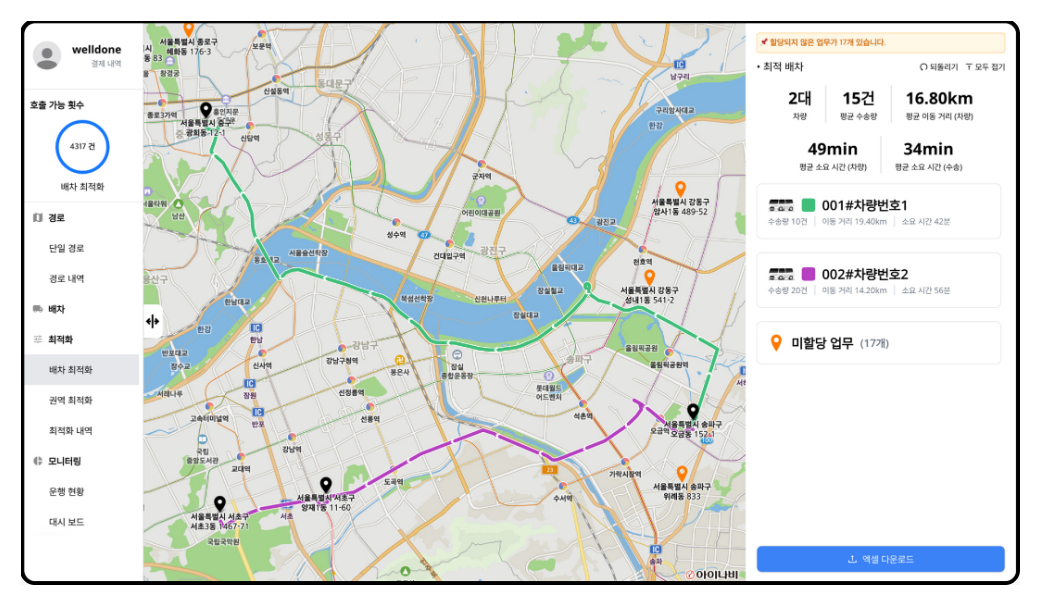Click the black pin at 오금동 152-1
The image size is (1048, 612).
(x=693, y=411)
